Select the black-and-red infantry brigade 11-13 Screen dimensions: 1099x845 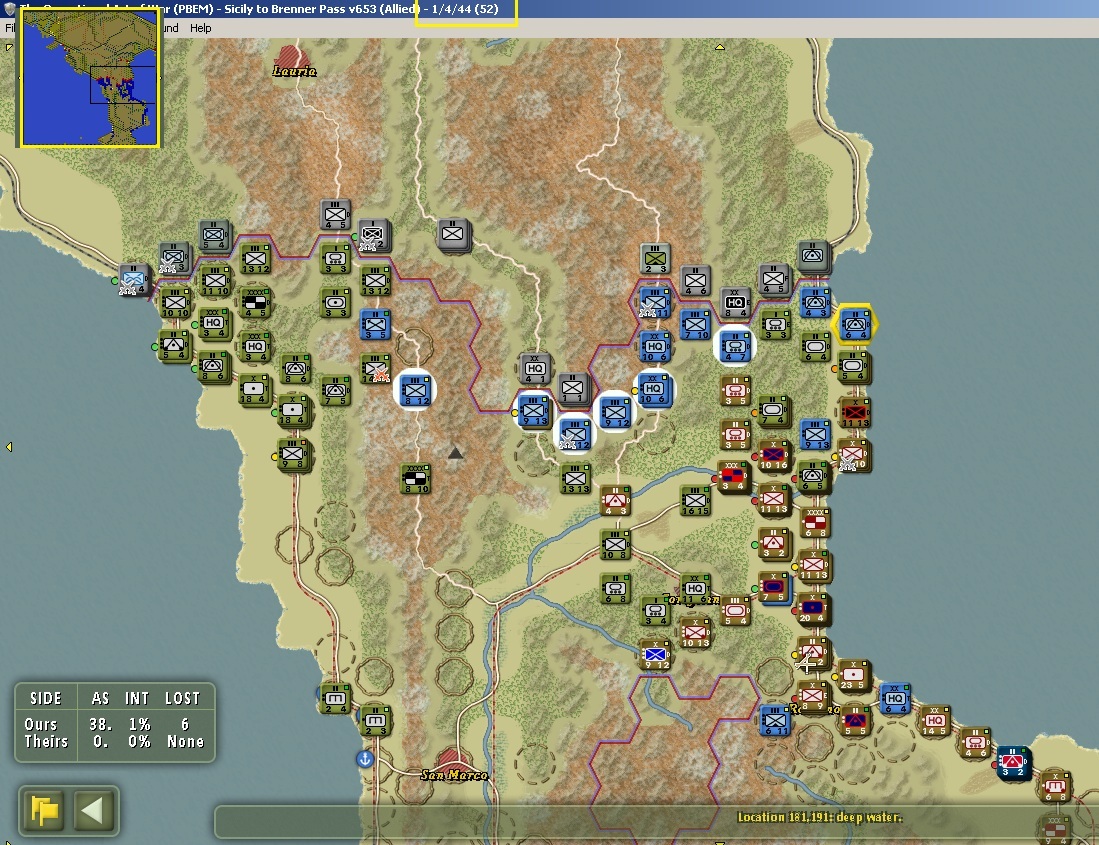pos(855,413)
